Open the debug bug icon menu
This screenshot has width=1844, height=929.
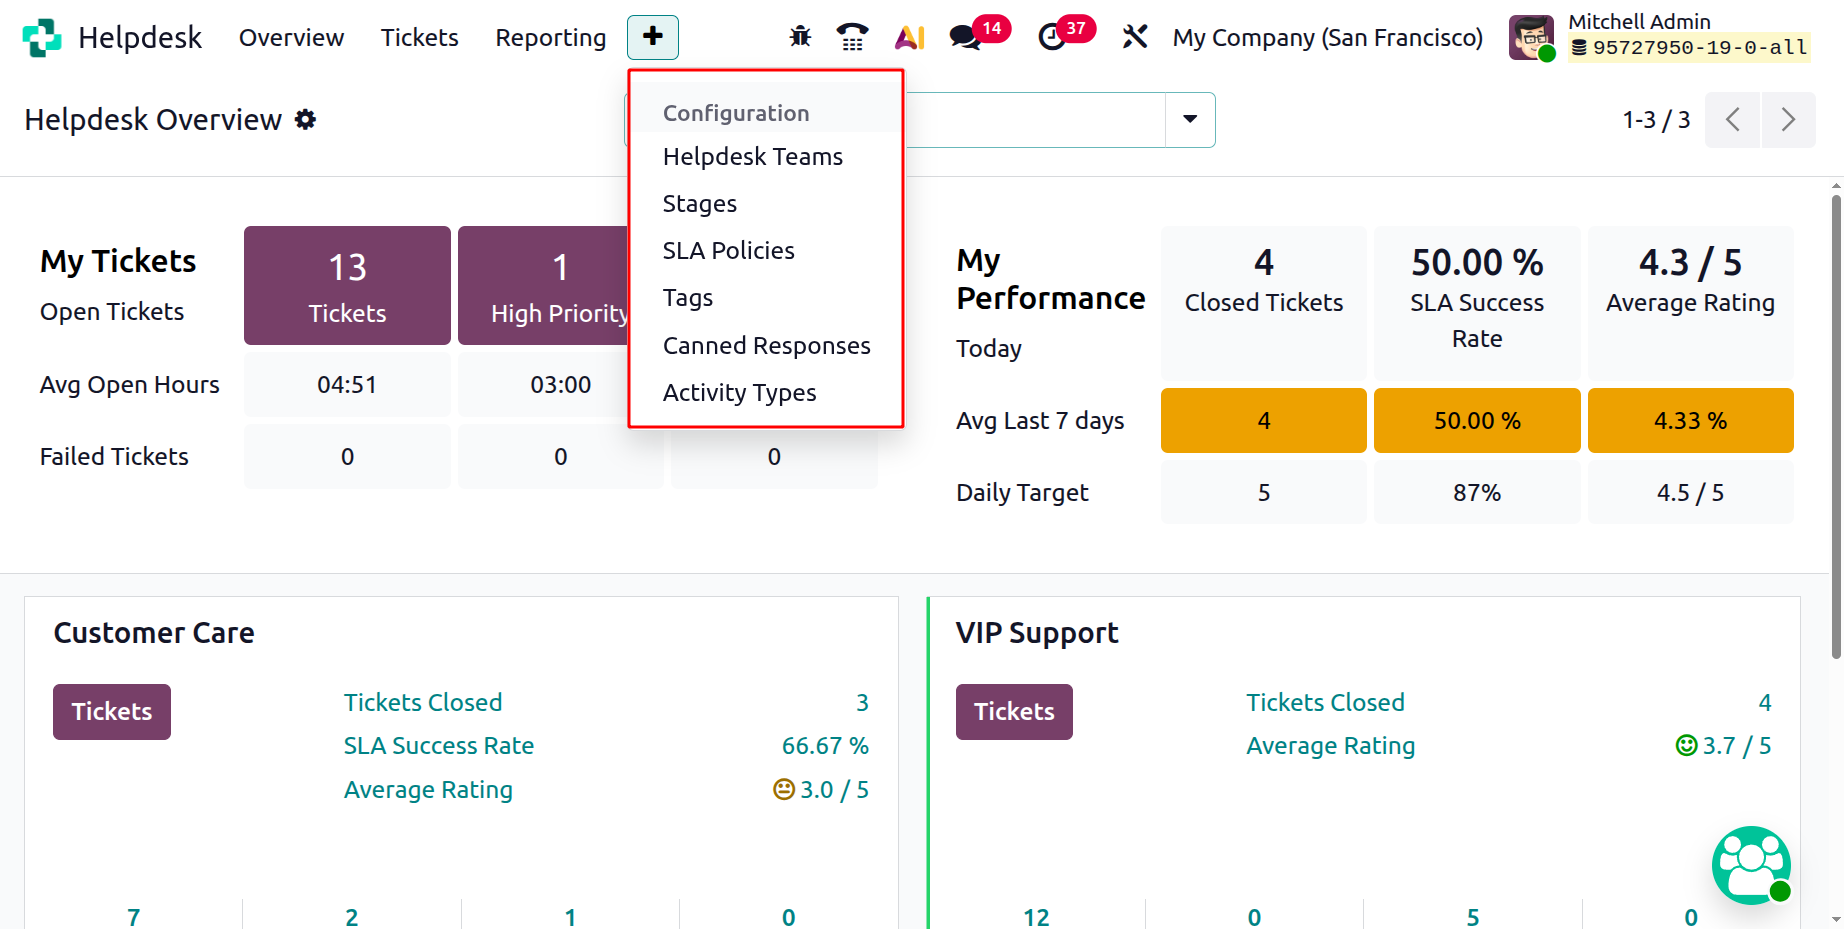[800, 38]
